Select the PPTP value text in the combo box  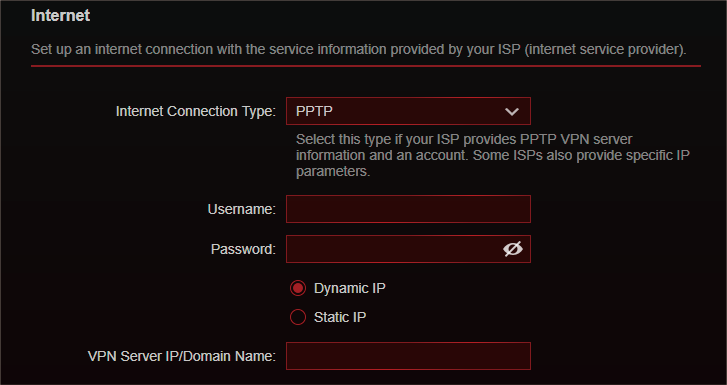point(314,111)
